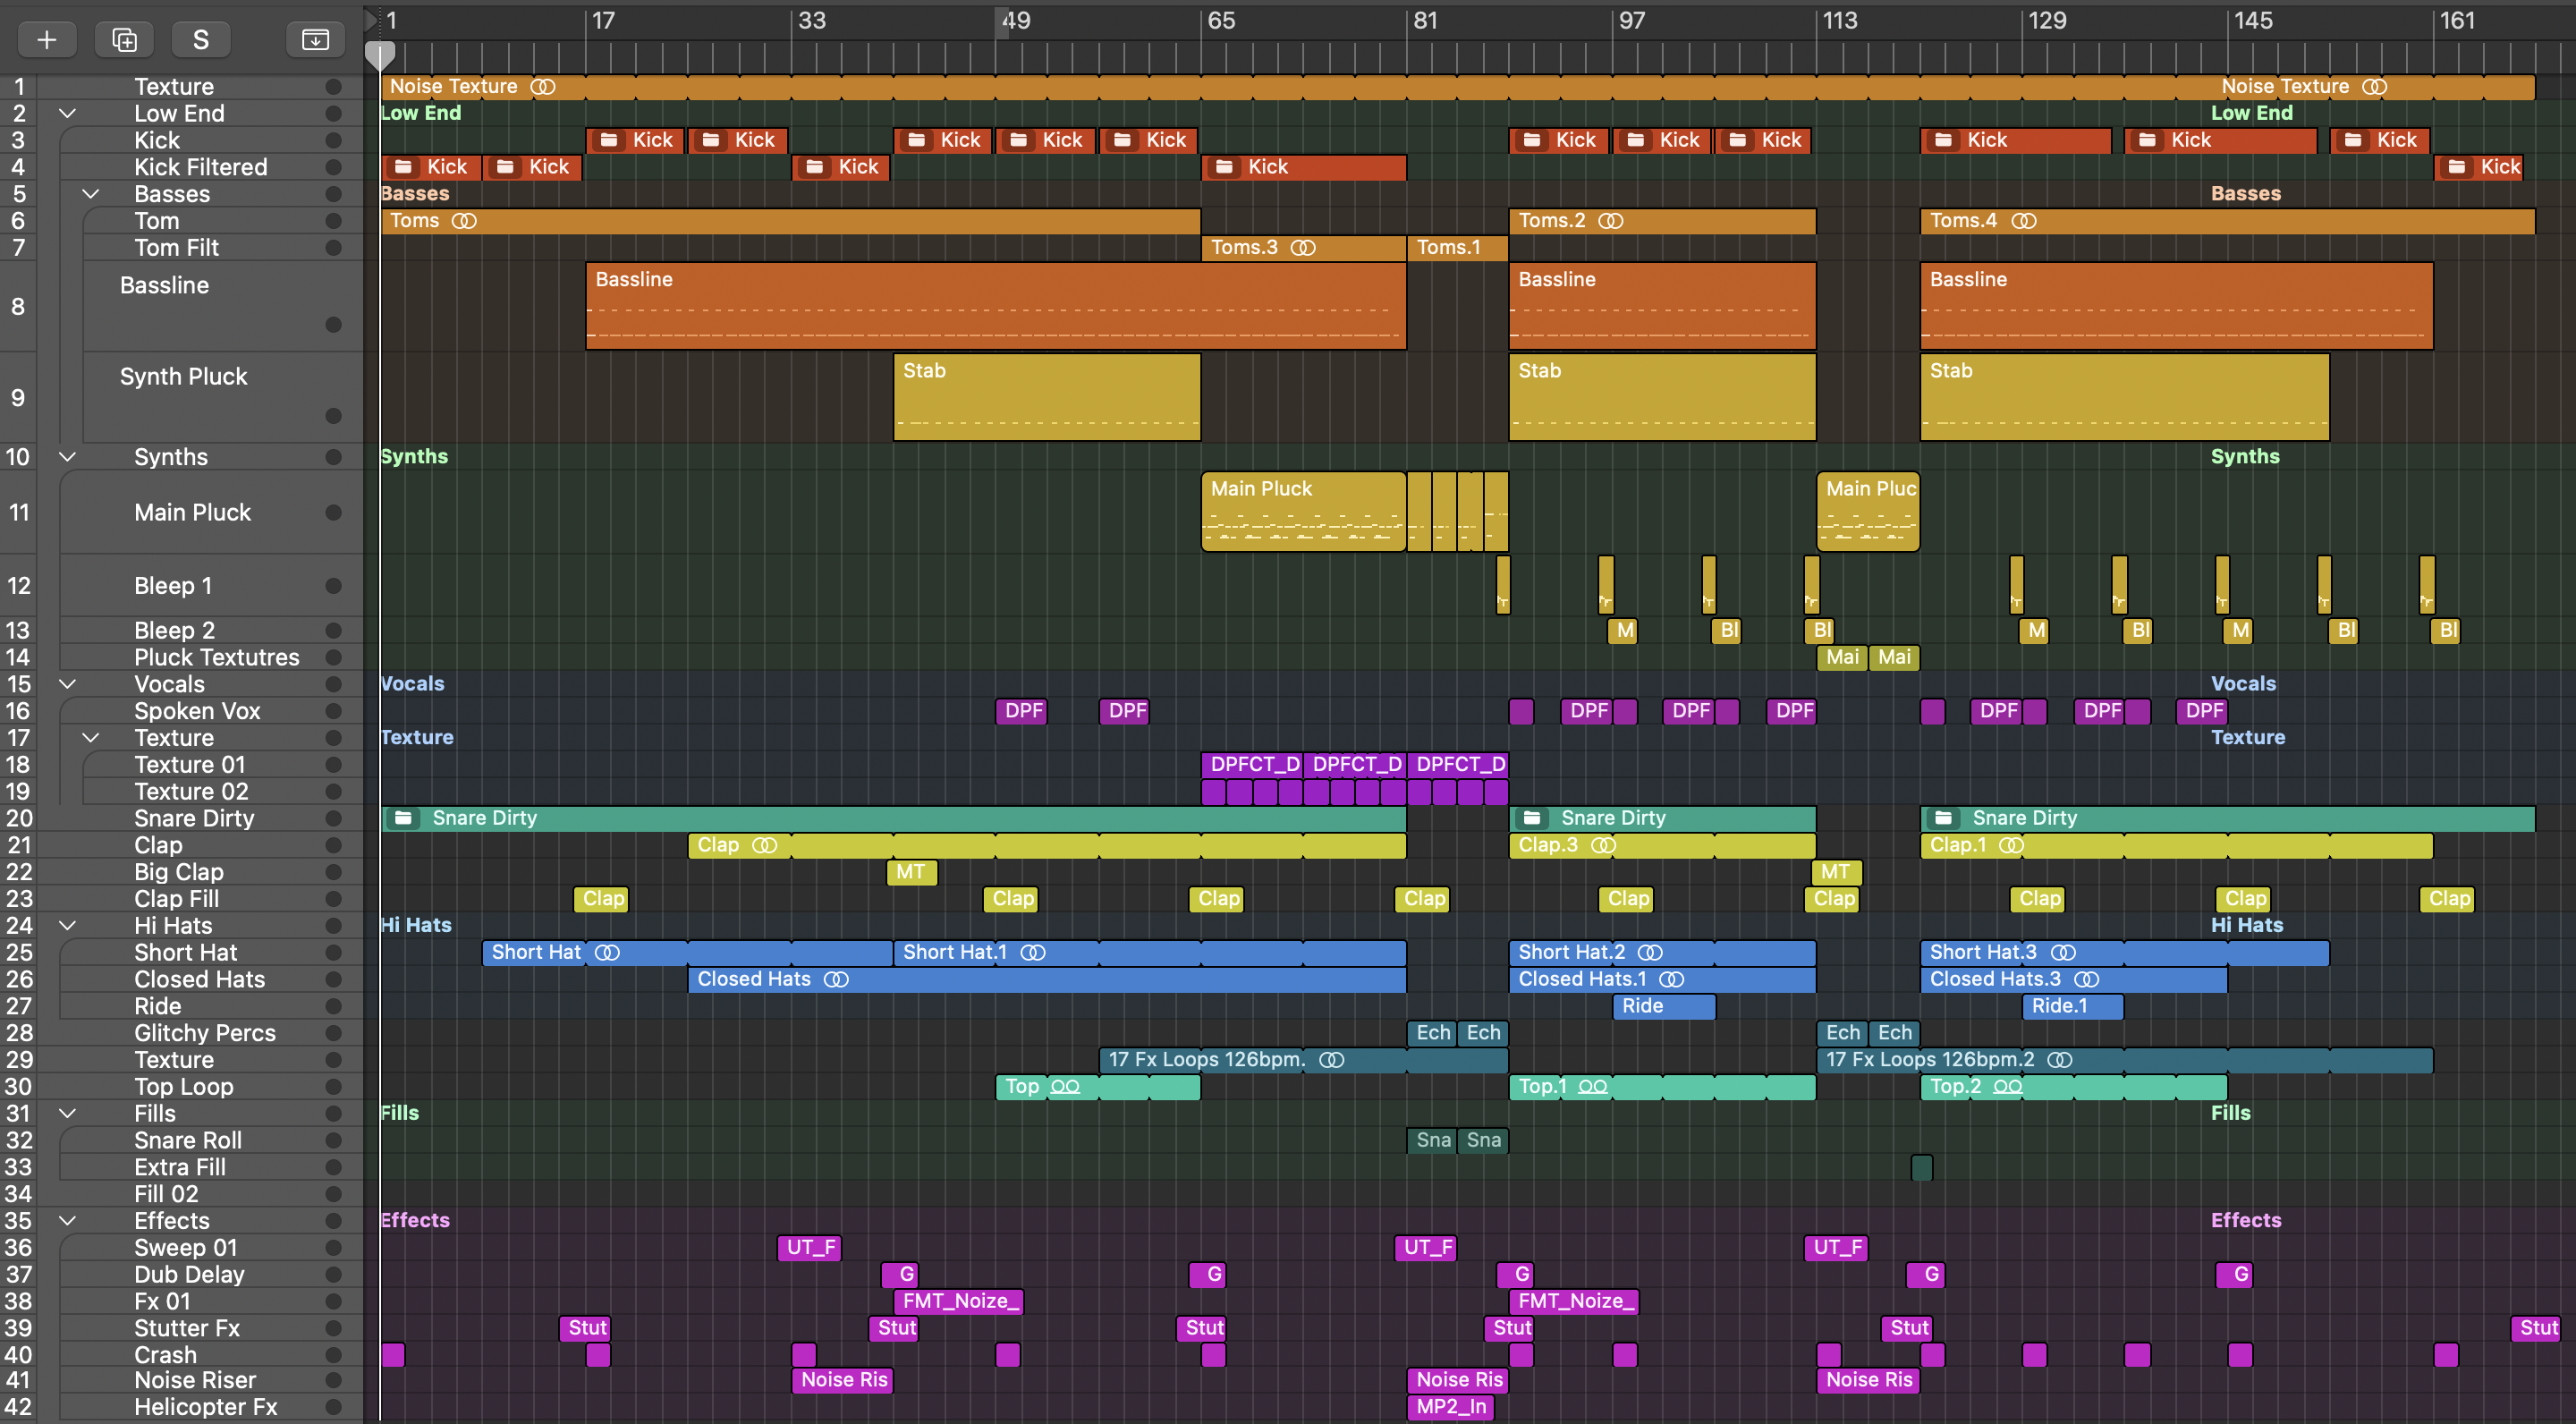Toggle the dot on Kick track
Viewport: 2576px width, 1424px height.
[x=334, y=141]
